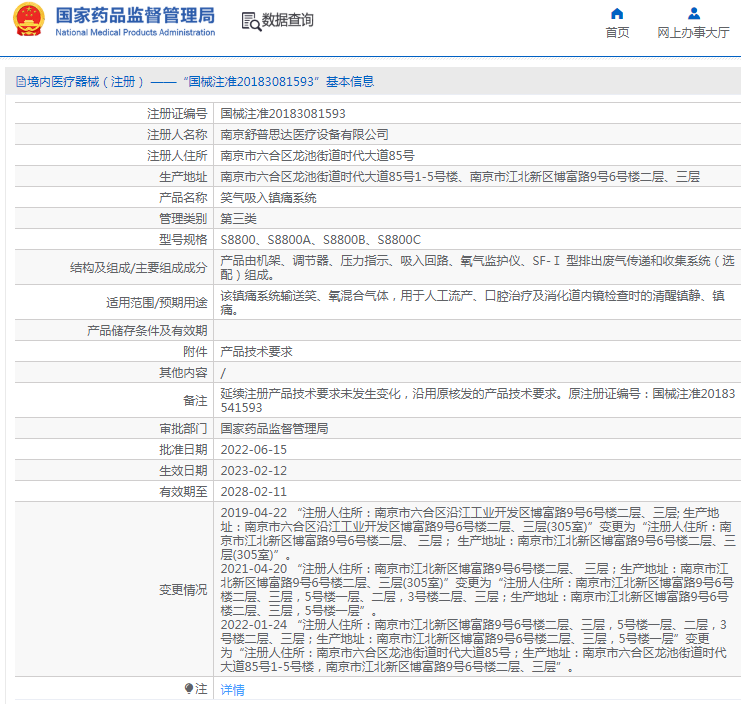The width and height of the screenshot is (741, 704).
Task: Click the NMPA national emblem logo
Action: coord(29,19)
